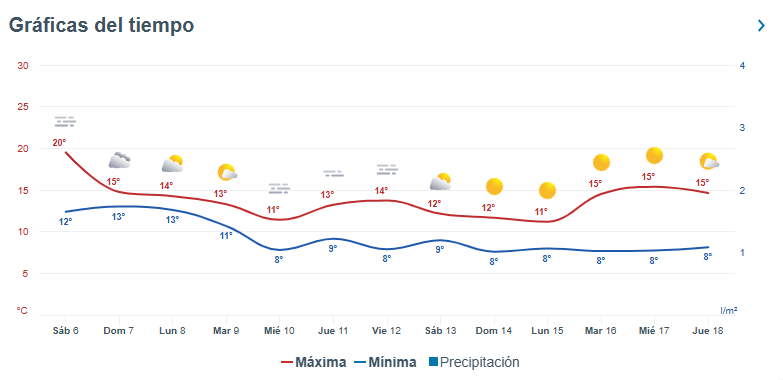Toggle the Máxima series in legend
This screenshot has width=783, height=380.
[x=313, y=362]
